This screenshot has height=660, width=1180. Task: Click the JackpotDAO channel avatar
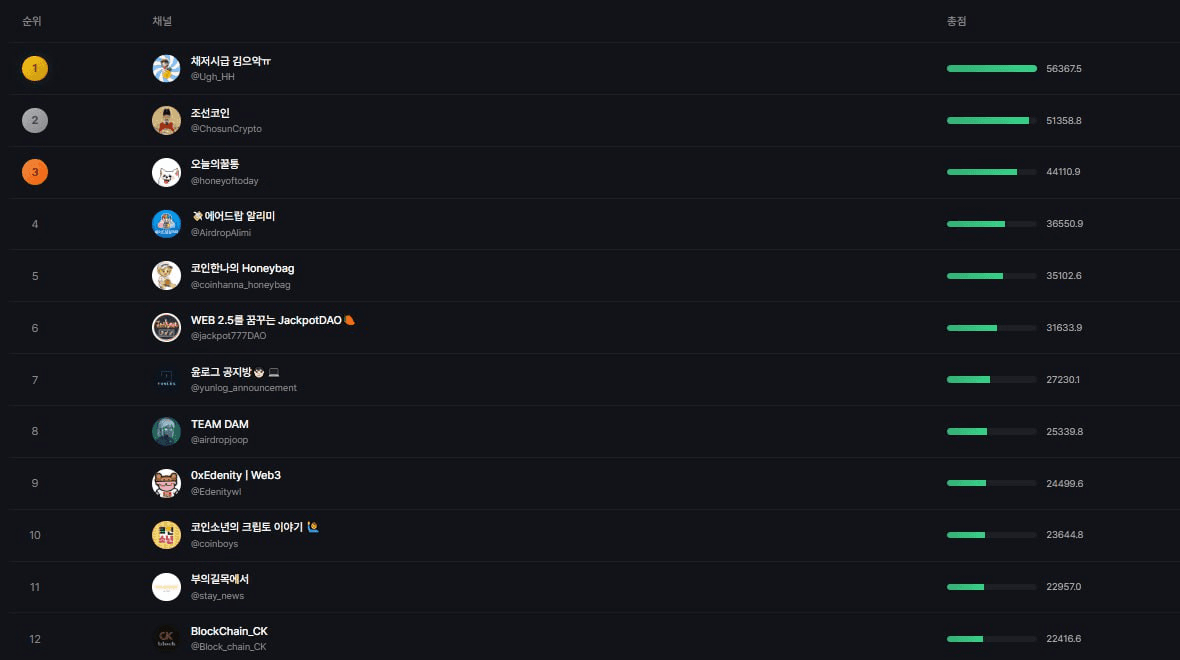pos(166,328)
